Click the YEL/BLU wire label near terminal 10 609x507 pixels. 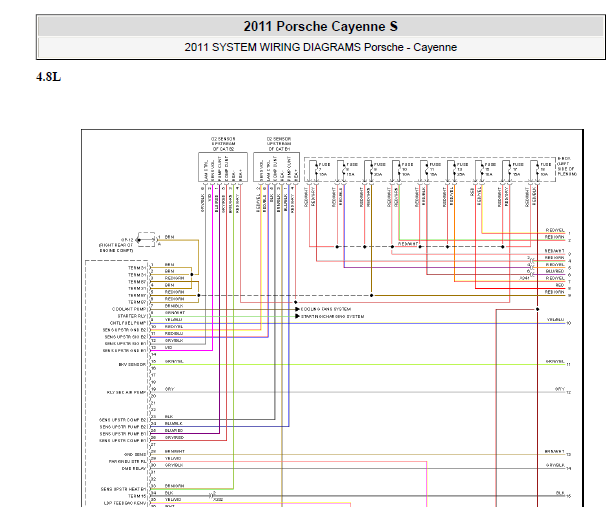(x=555, y=320)
